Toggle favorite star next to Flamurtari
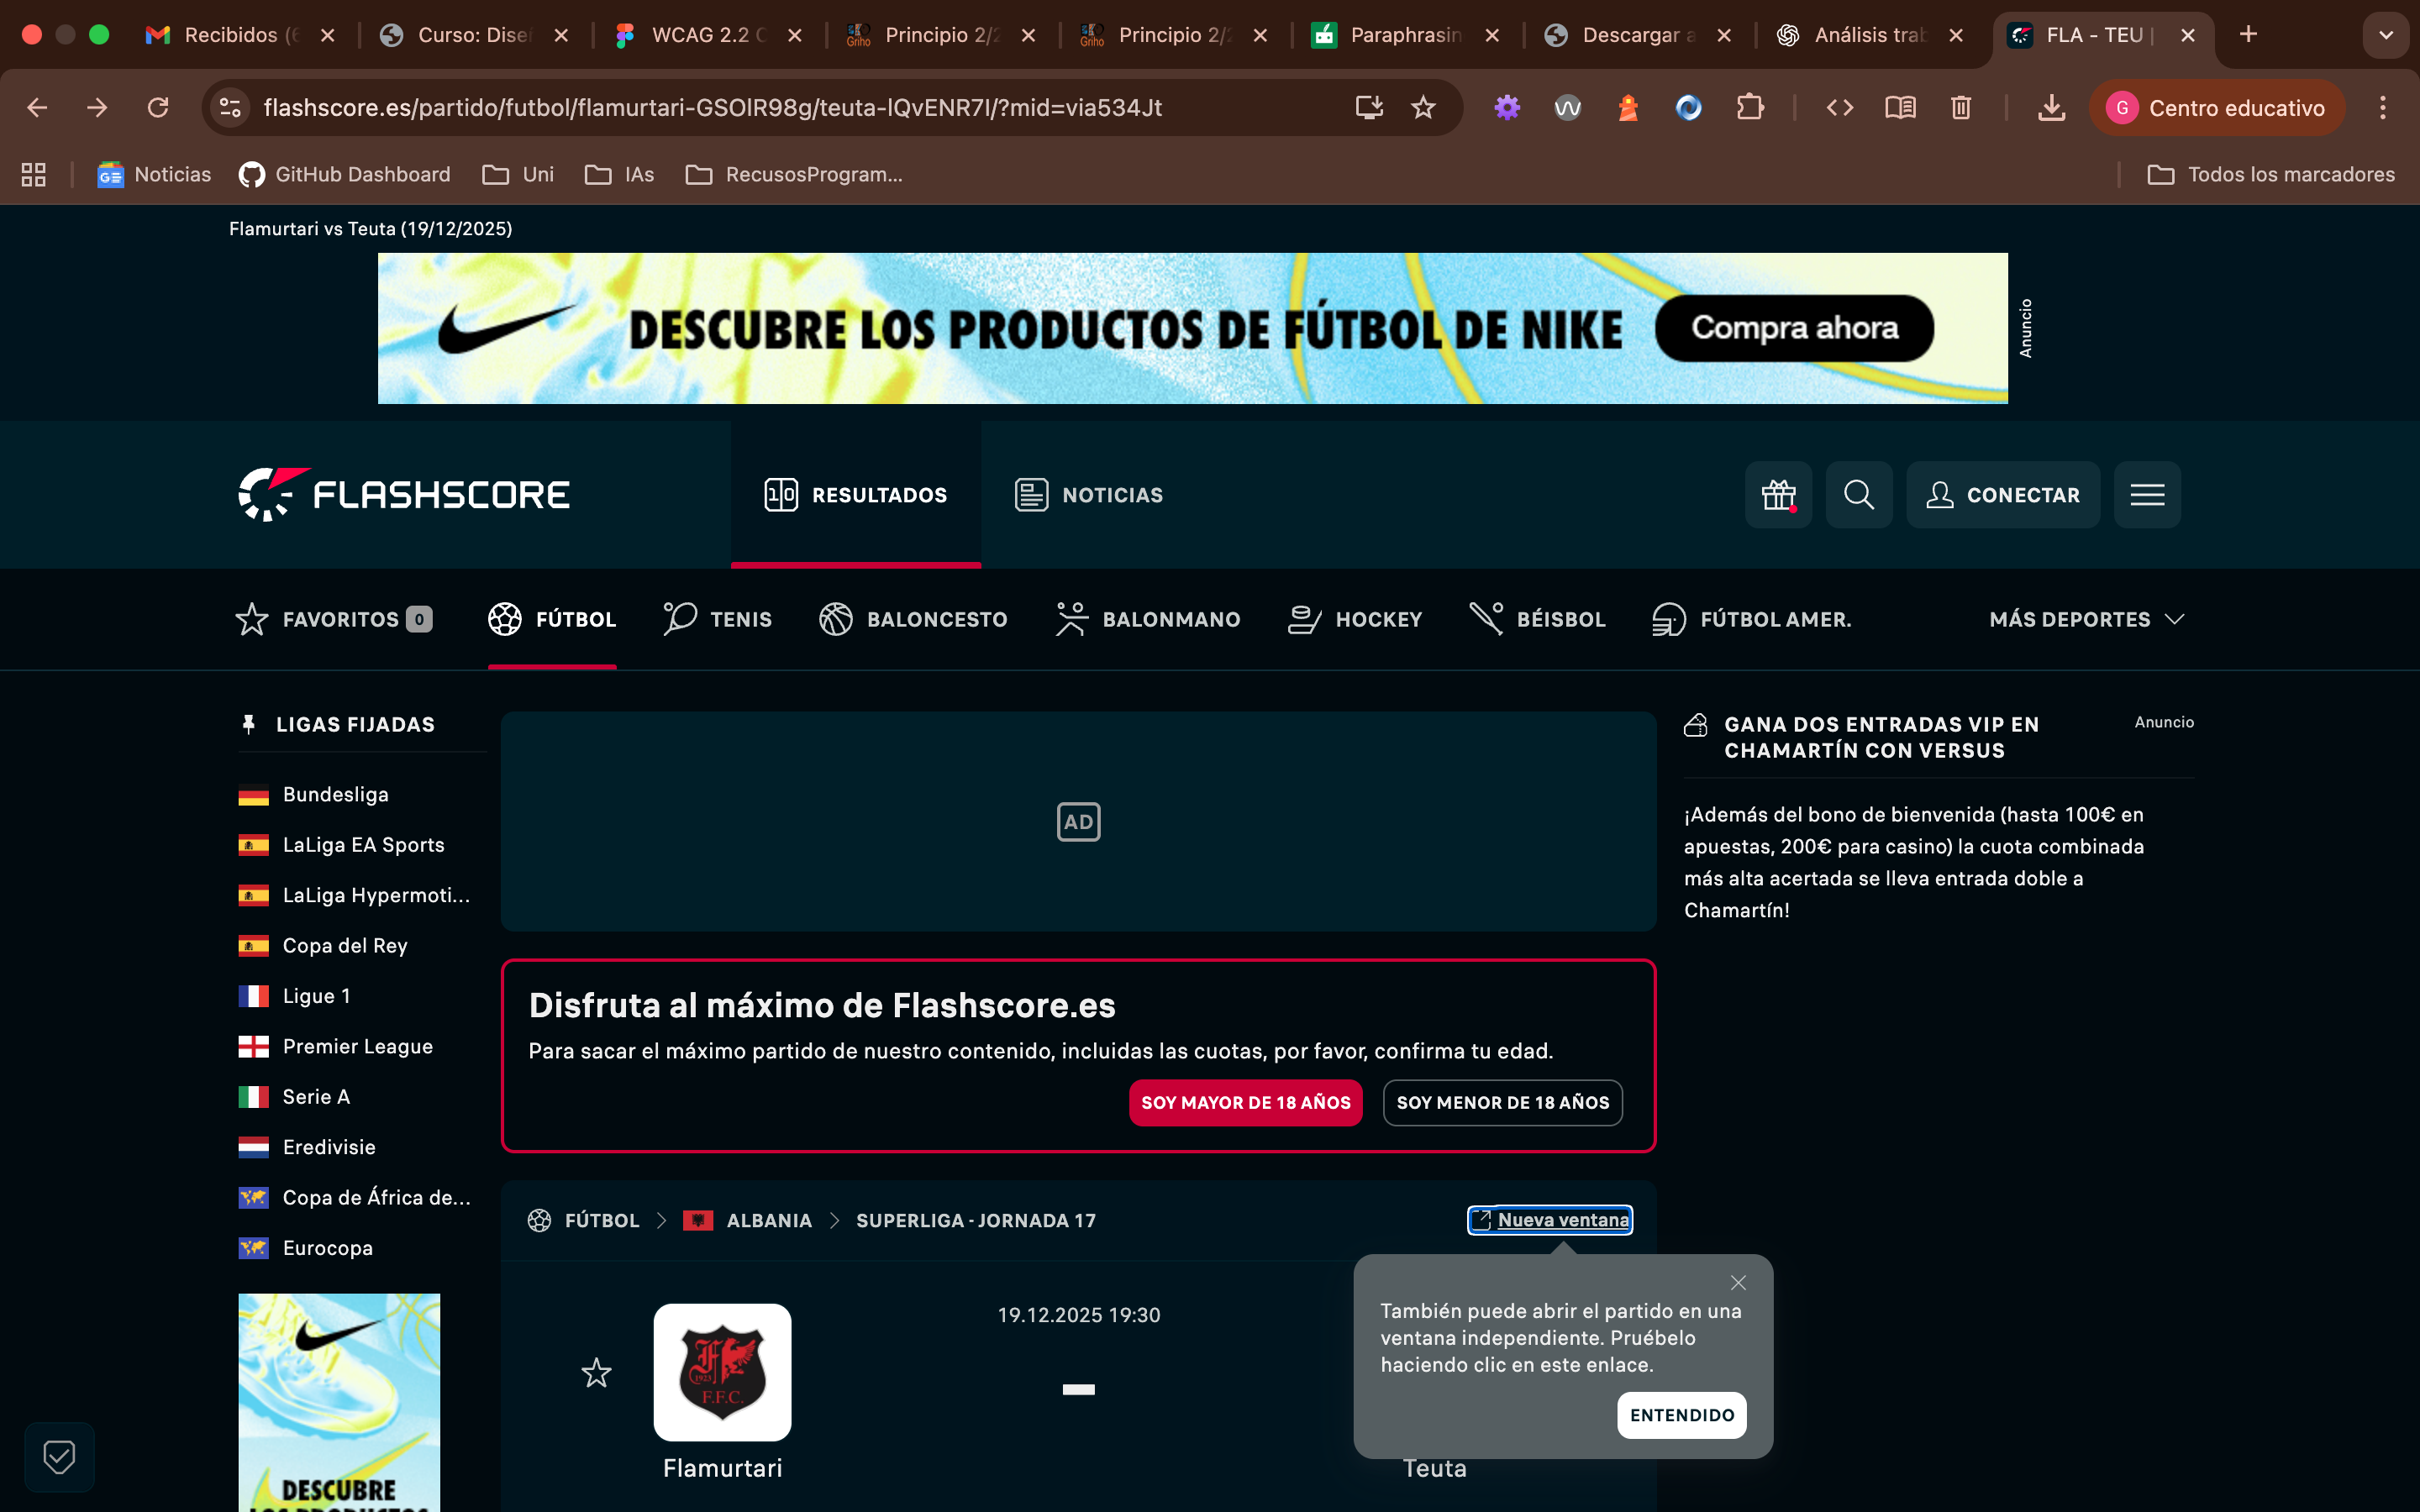2420x1512 pixels. 596,1373
